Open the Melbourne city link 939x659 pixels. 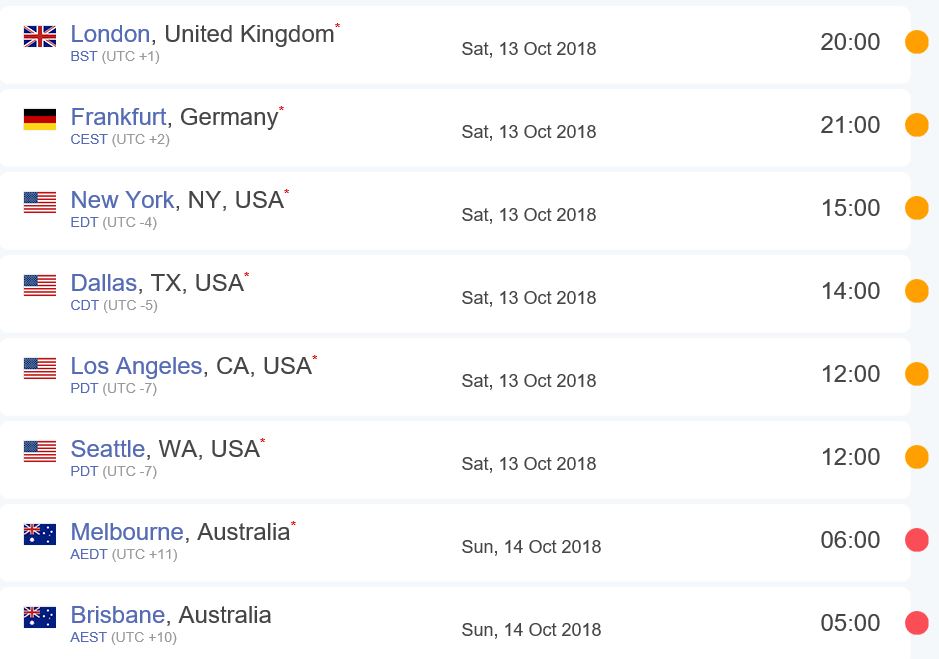pyautogui.click(x=127, y=532)
